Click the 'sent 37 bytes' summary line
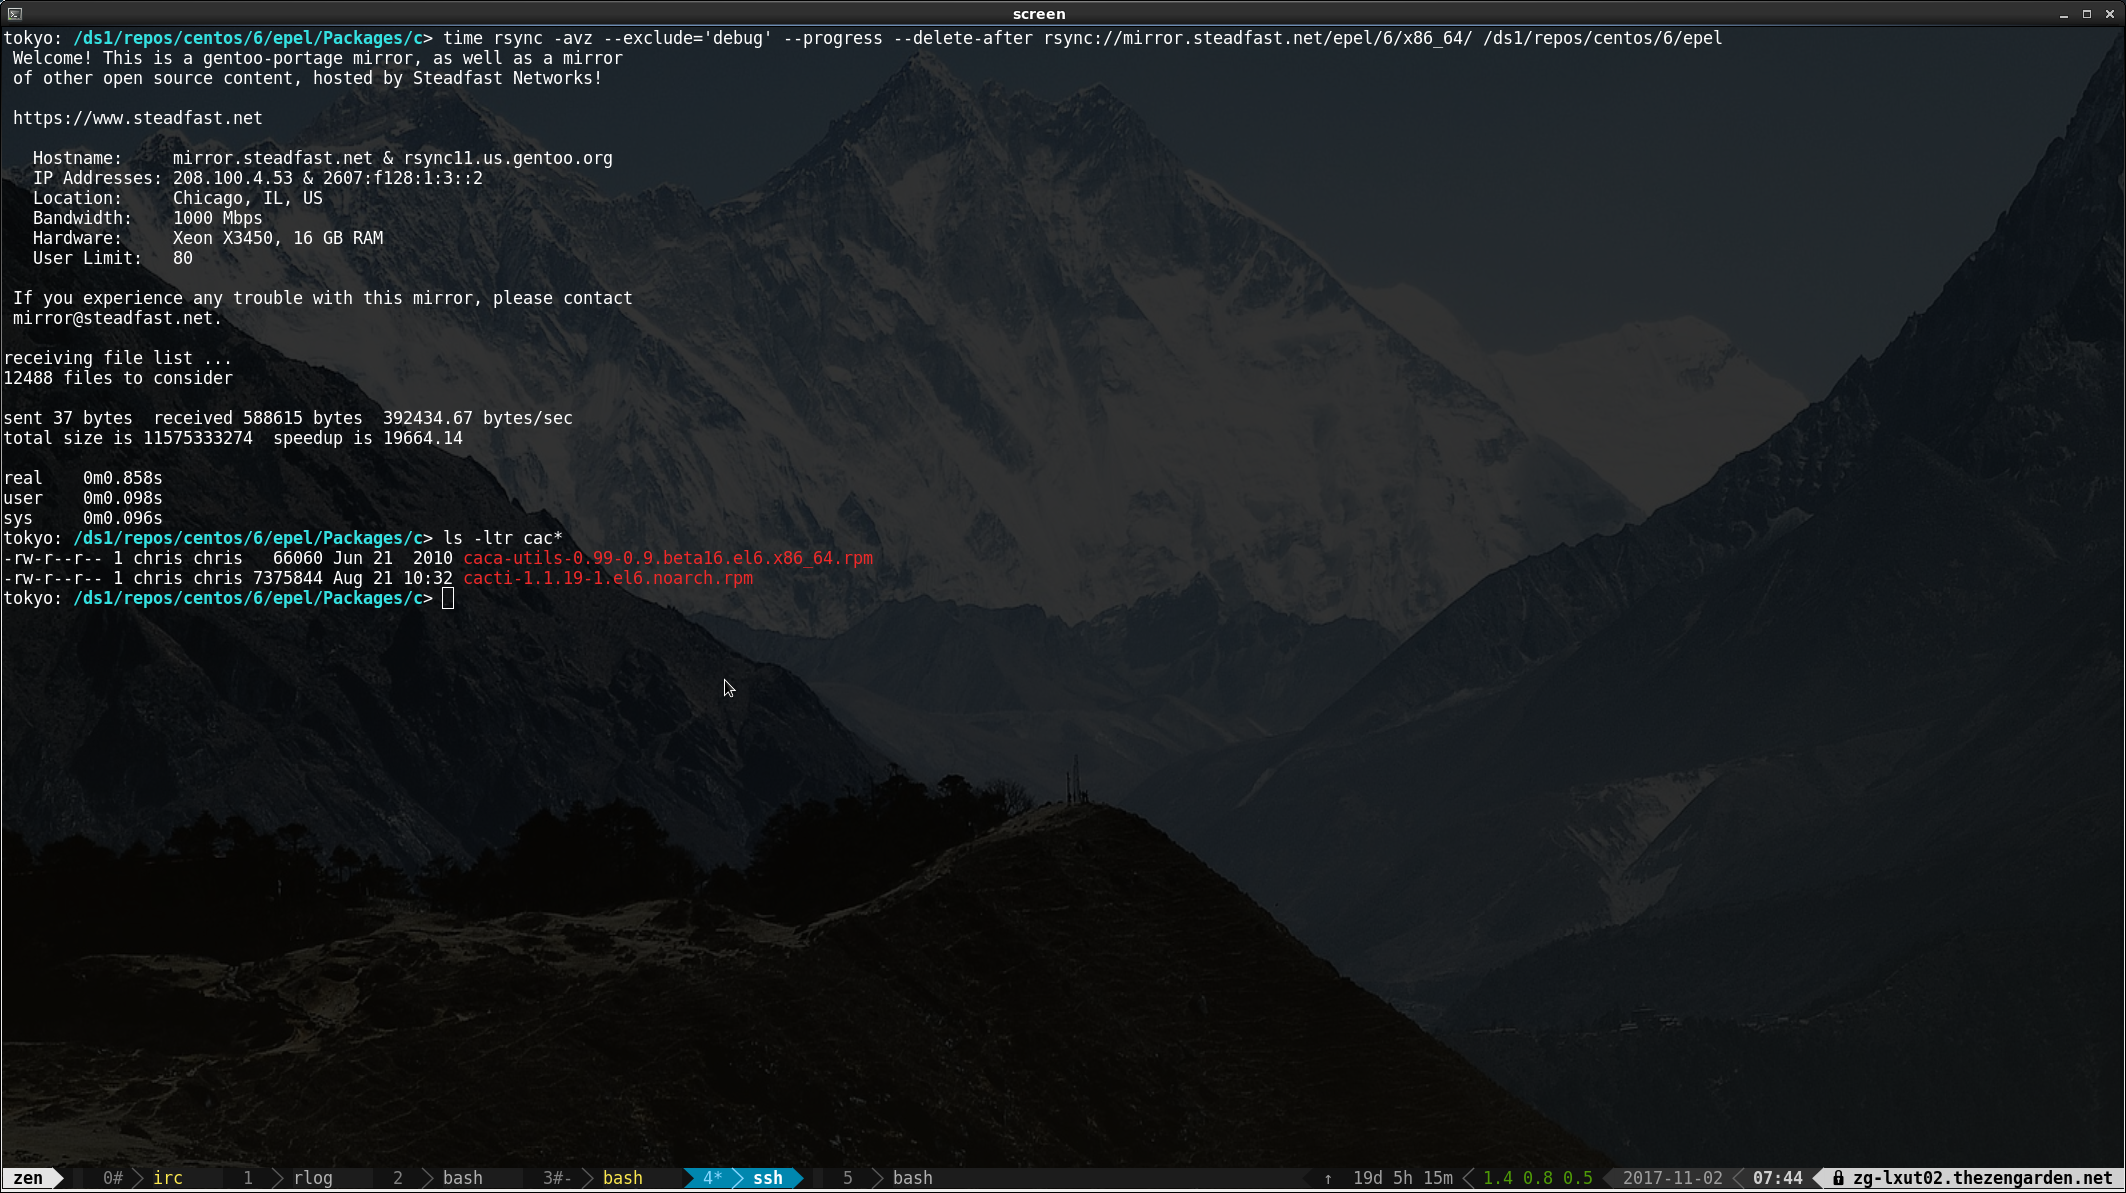The width and height of the screenshot is (2126, 1193). coord(287,418)
